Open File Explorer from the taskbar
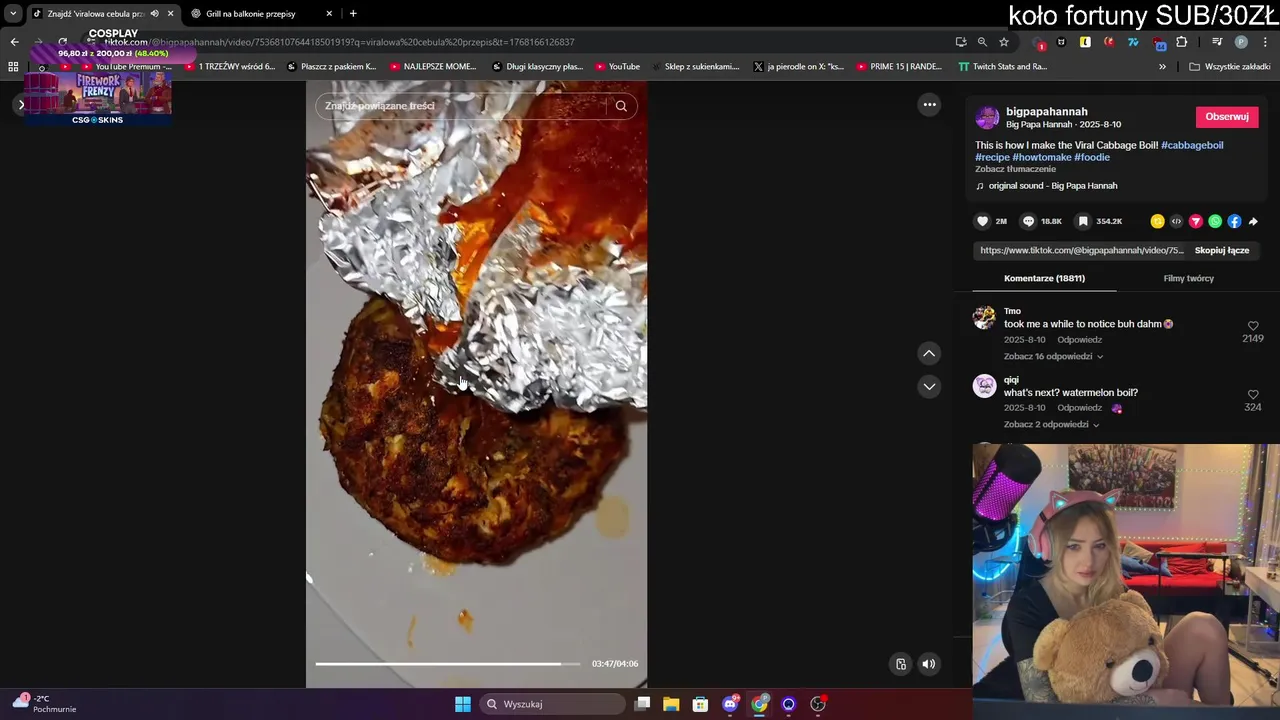Viewport: 1280px width, 720px height. click(x=671, y=704)
